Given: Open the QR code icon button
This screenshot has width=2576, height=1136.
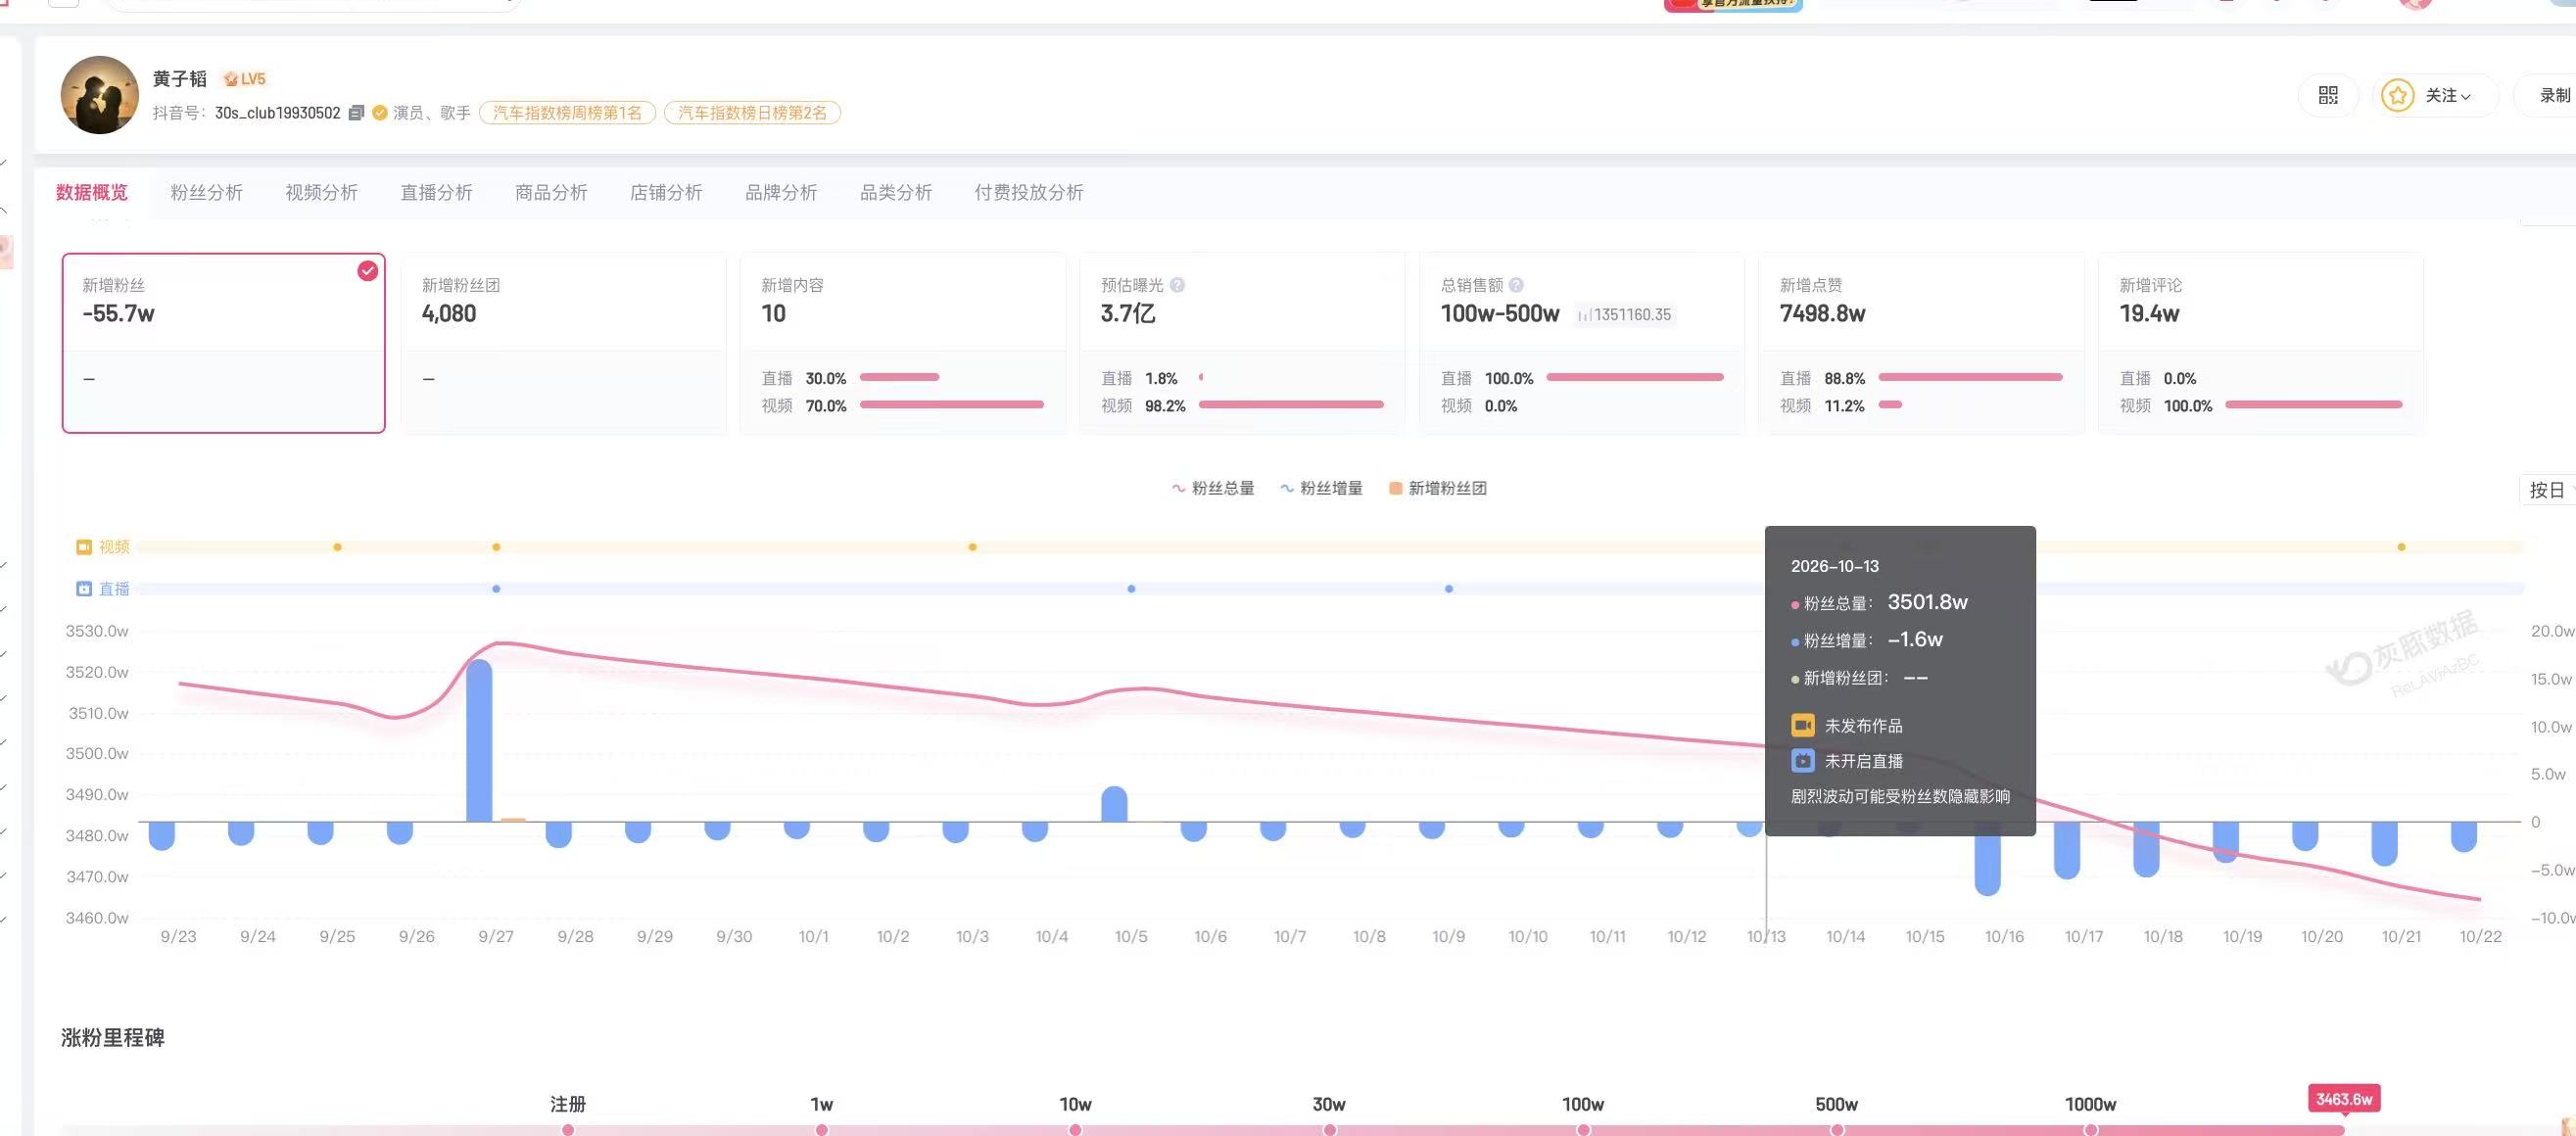Looking at the screenshot, I should click(2328, 95).
